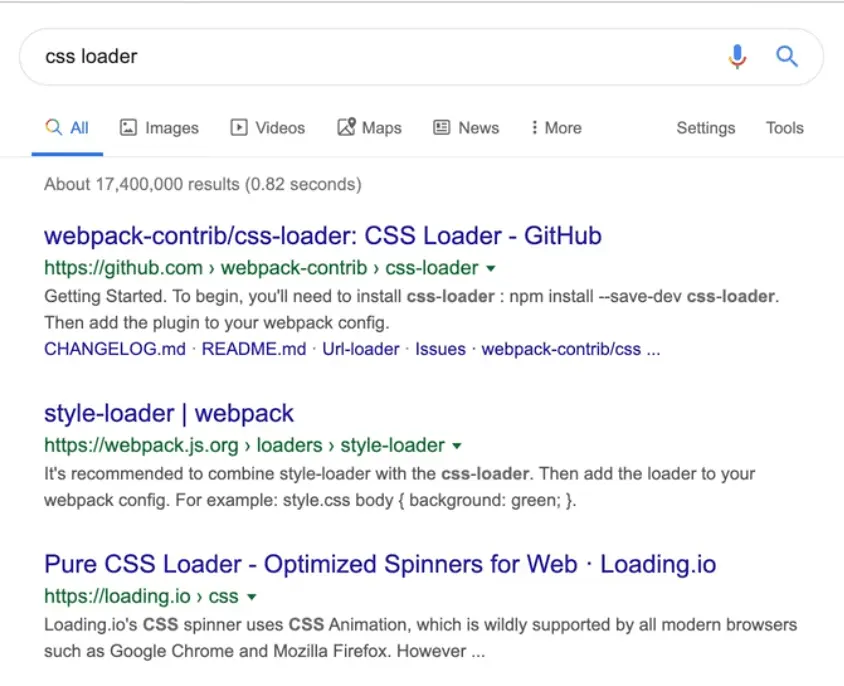Viewport: 844px width, 686px height.
Task: Open the webpack-contrib/css-loader GitHub result
Action: click(x=323, y=237)
